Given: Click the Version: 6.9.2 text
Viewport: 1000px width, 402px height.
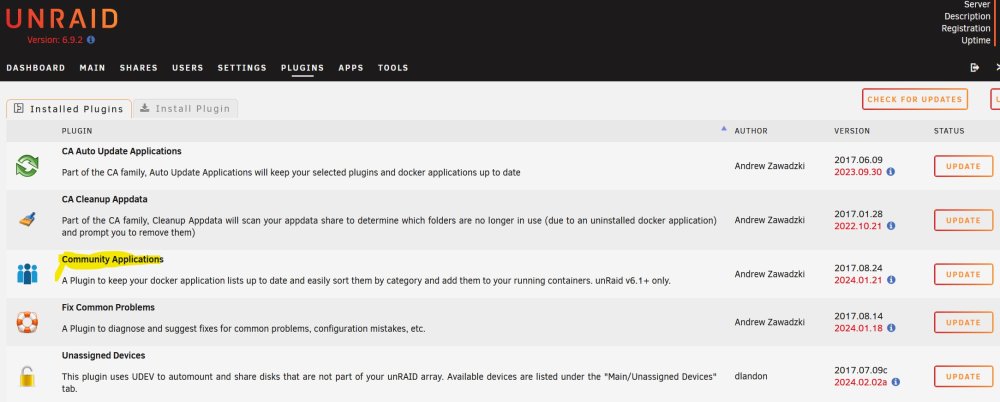Looking at the screenshot, I should 55,40.
